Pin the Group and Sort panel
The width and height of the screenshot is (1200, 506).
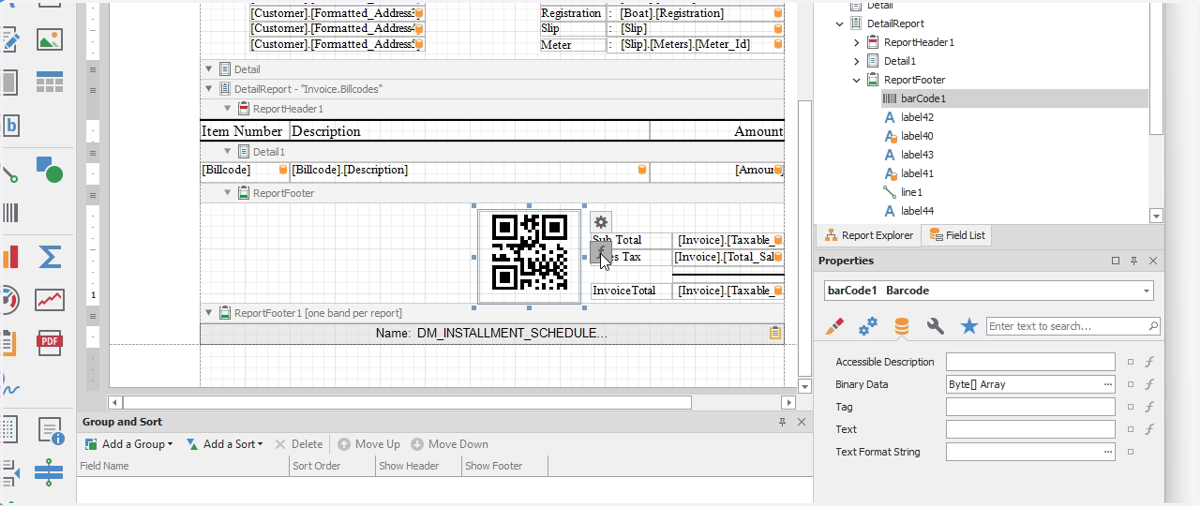point(783,422)
